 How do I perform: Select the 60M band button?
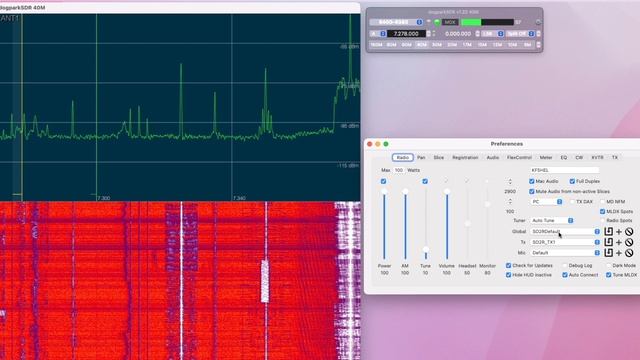(x=407, y=44)
